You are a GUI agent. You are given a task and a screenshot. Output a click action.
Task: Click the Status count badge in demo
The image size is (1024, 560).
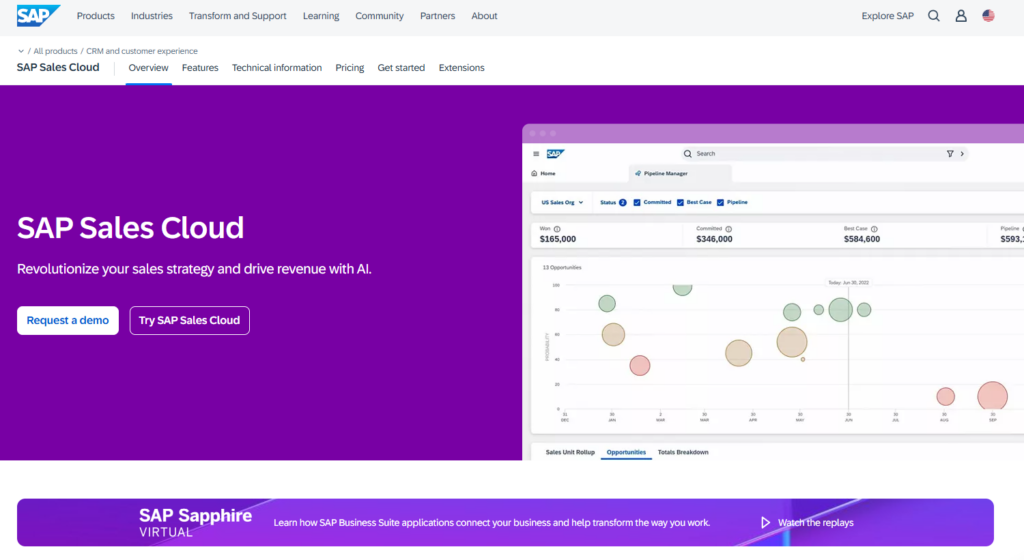click(622, 202)
